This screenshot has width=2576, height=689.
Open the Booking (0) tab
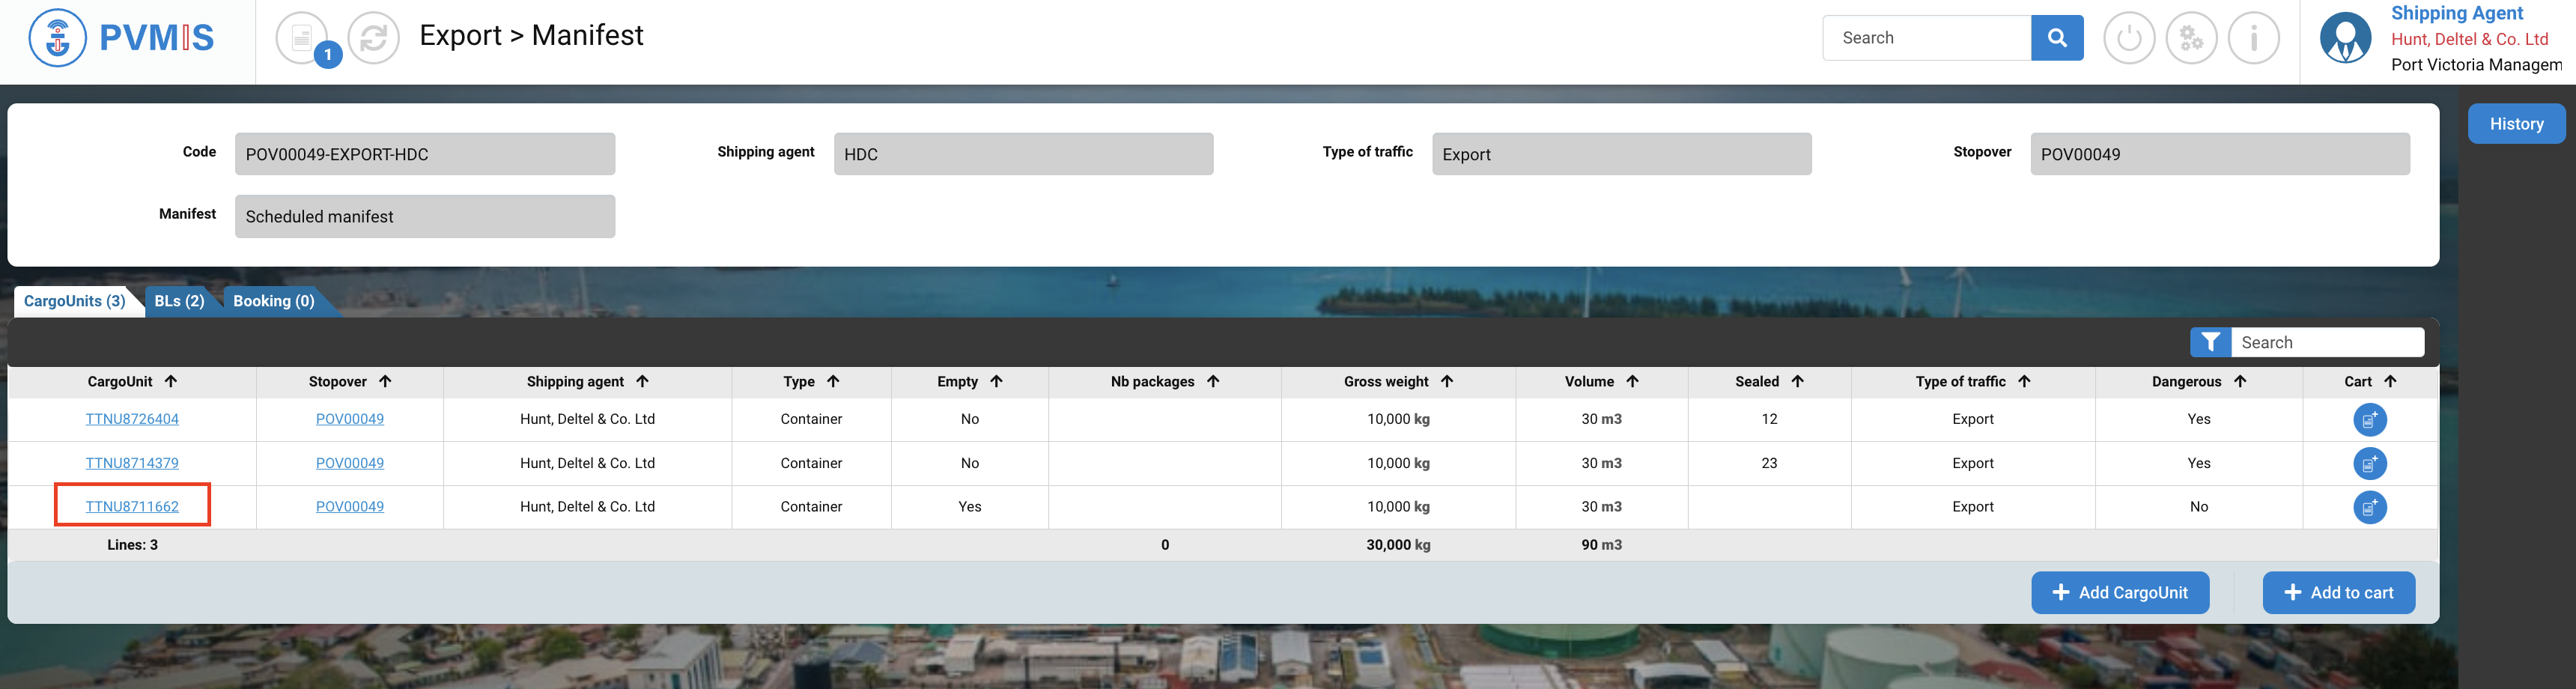pos(273,301)
